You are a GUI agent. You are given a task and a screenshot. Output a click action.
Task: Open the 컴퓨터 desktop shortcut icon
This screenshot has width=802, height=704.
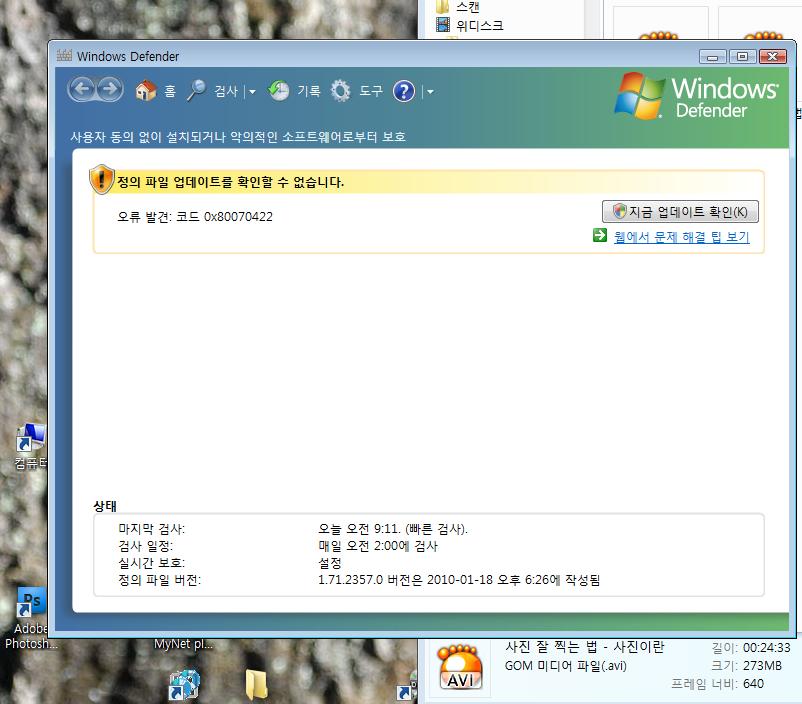(31, 437)
